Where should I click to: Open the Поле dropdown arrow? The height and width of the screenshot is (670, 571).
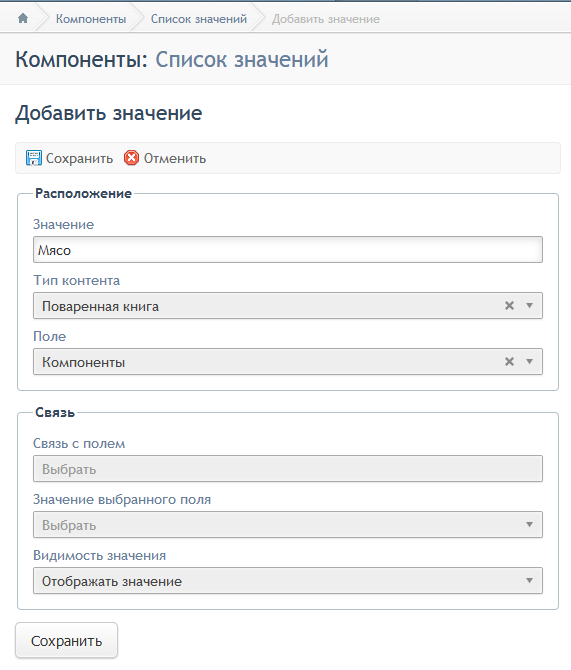coord(530,361)
